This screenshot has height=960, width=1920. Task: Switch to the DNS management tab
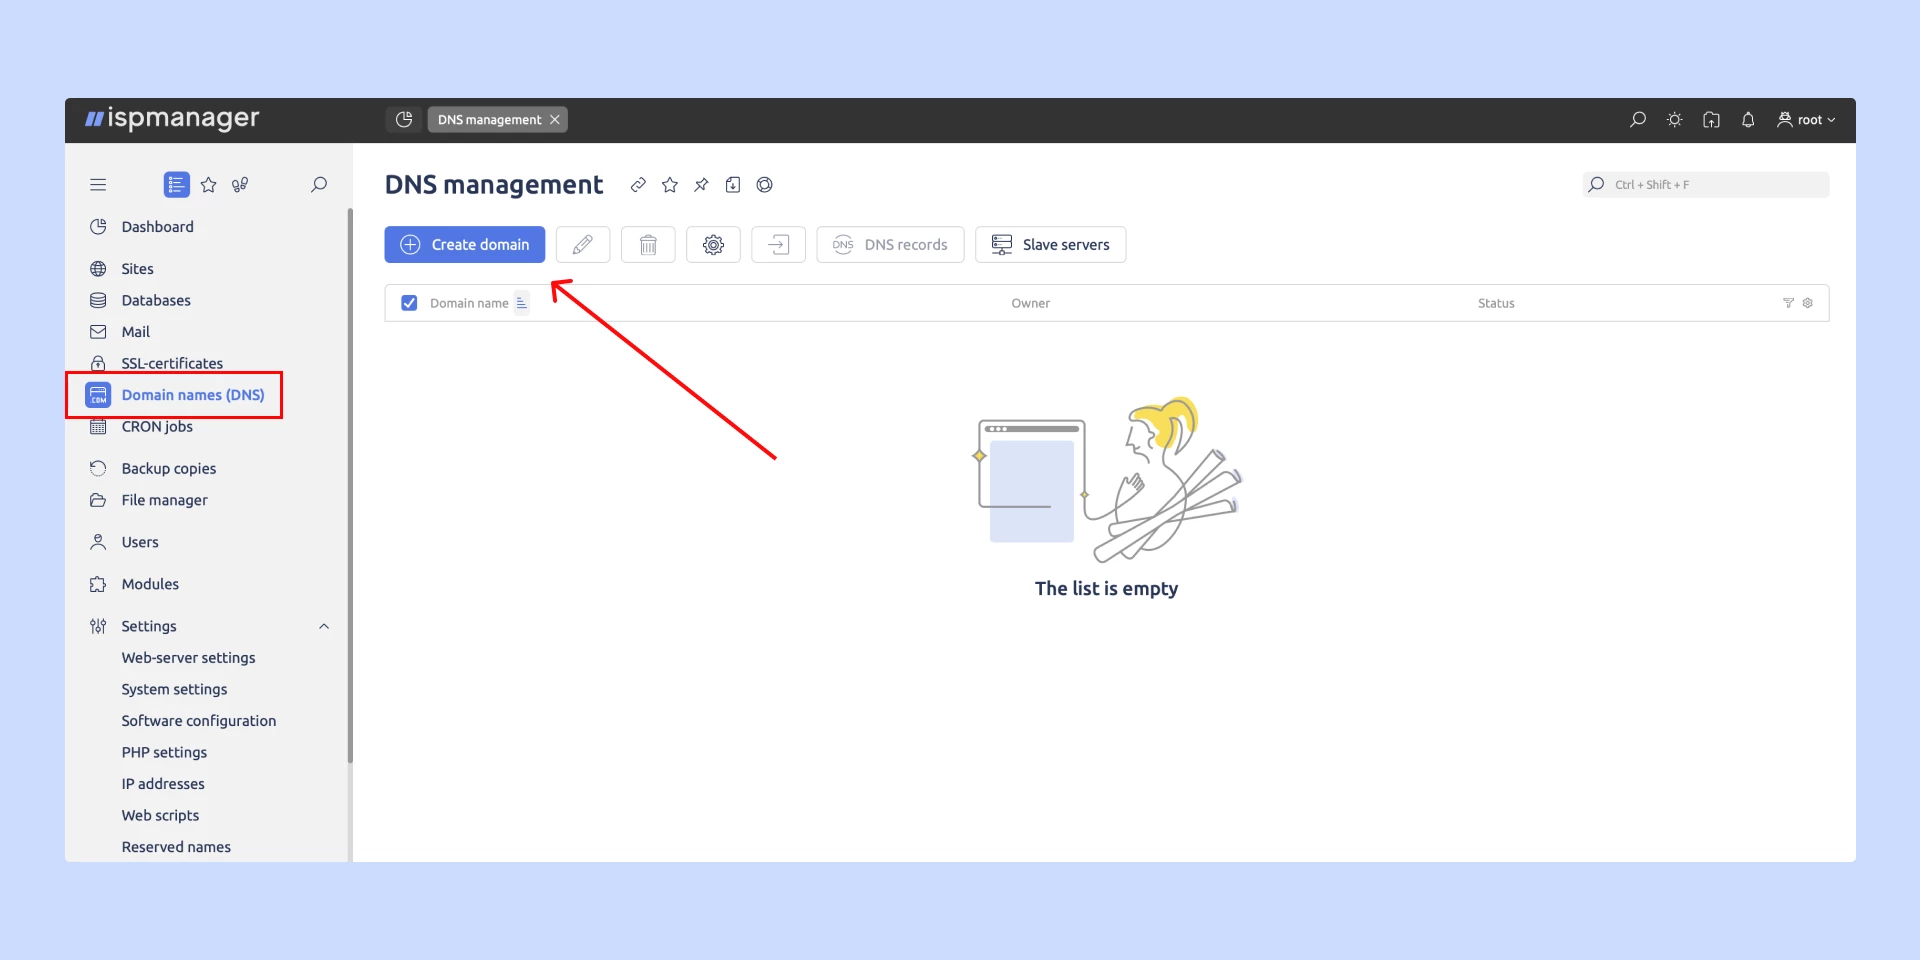(489, 120)
